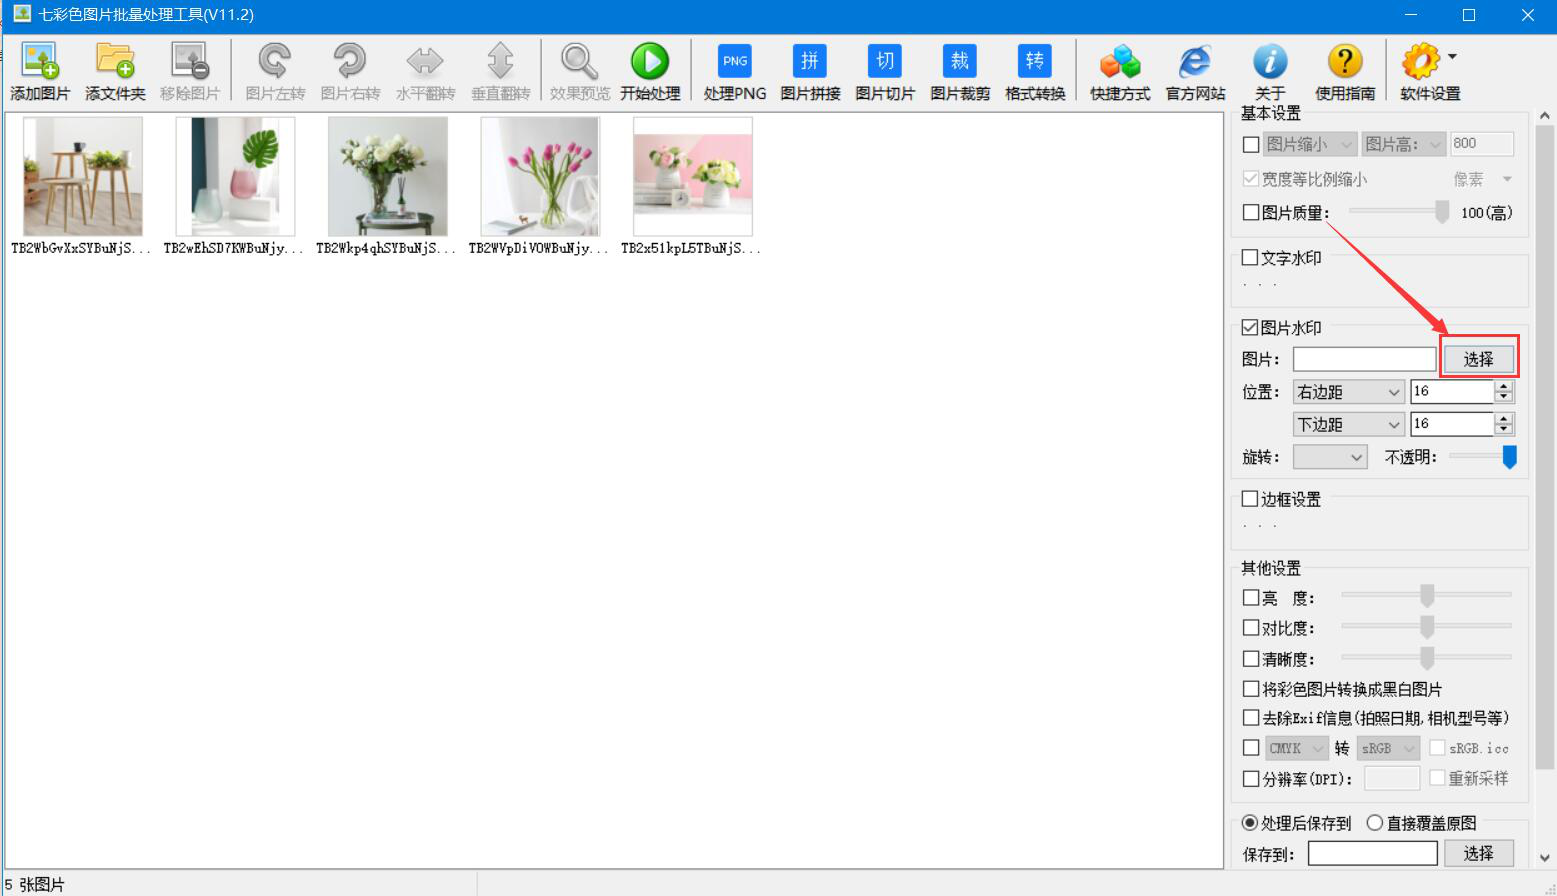
Task: Open the 旋转 rotation dropdown
Action: (x=1330, y=457)
